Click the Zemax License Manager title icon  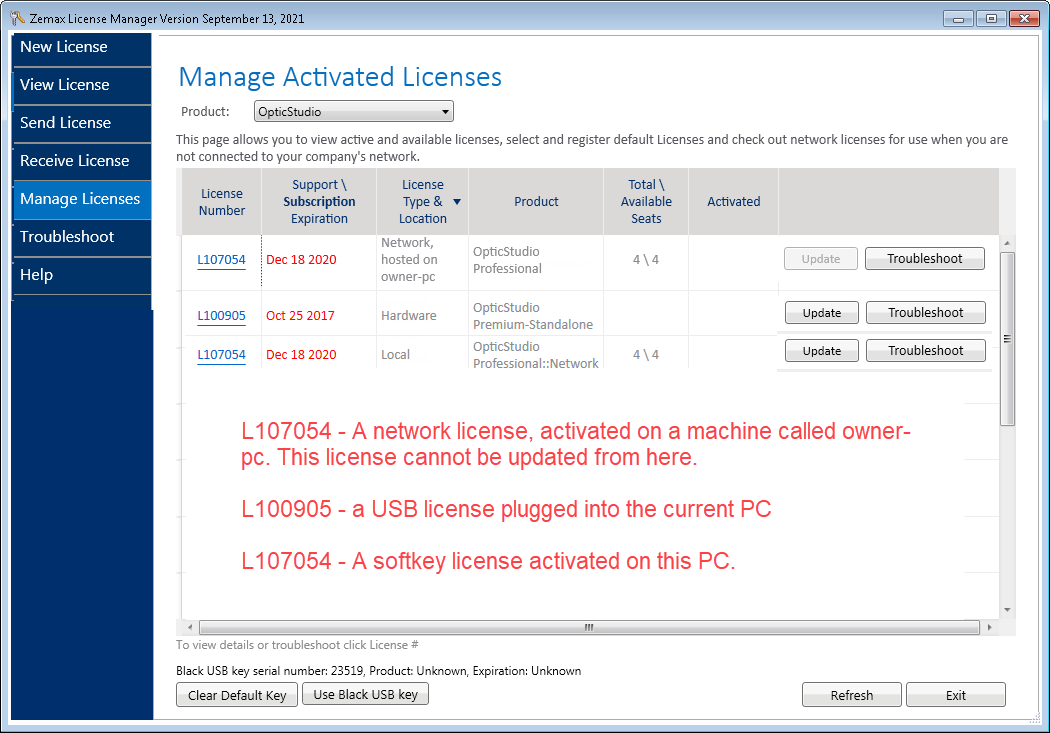pos(18,18)
